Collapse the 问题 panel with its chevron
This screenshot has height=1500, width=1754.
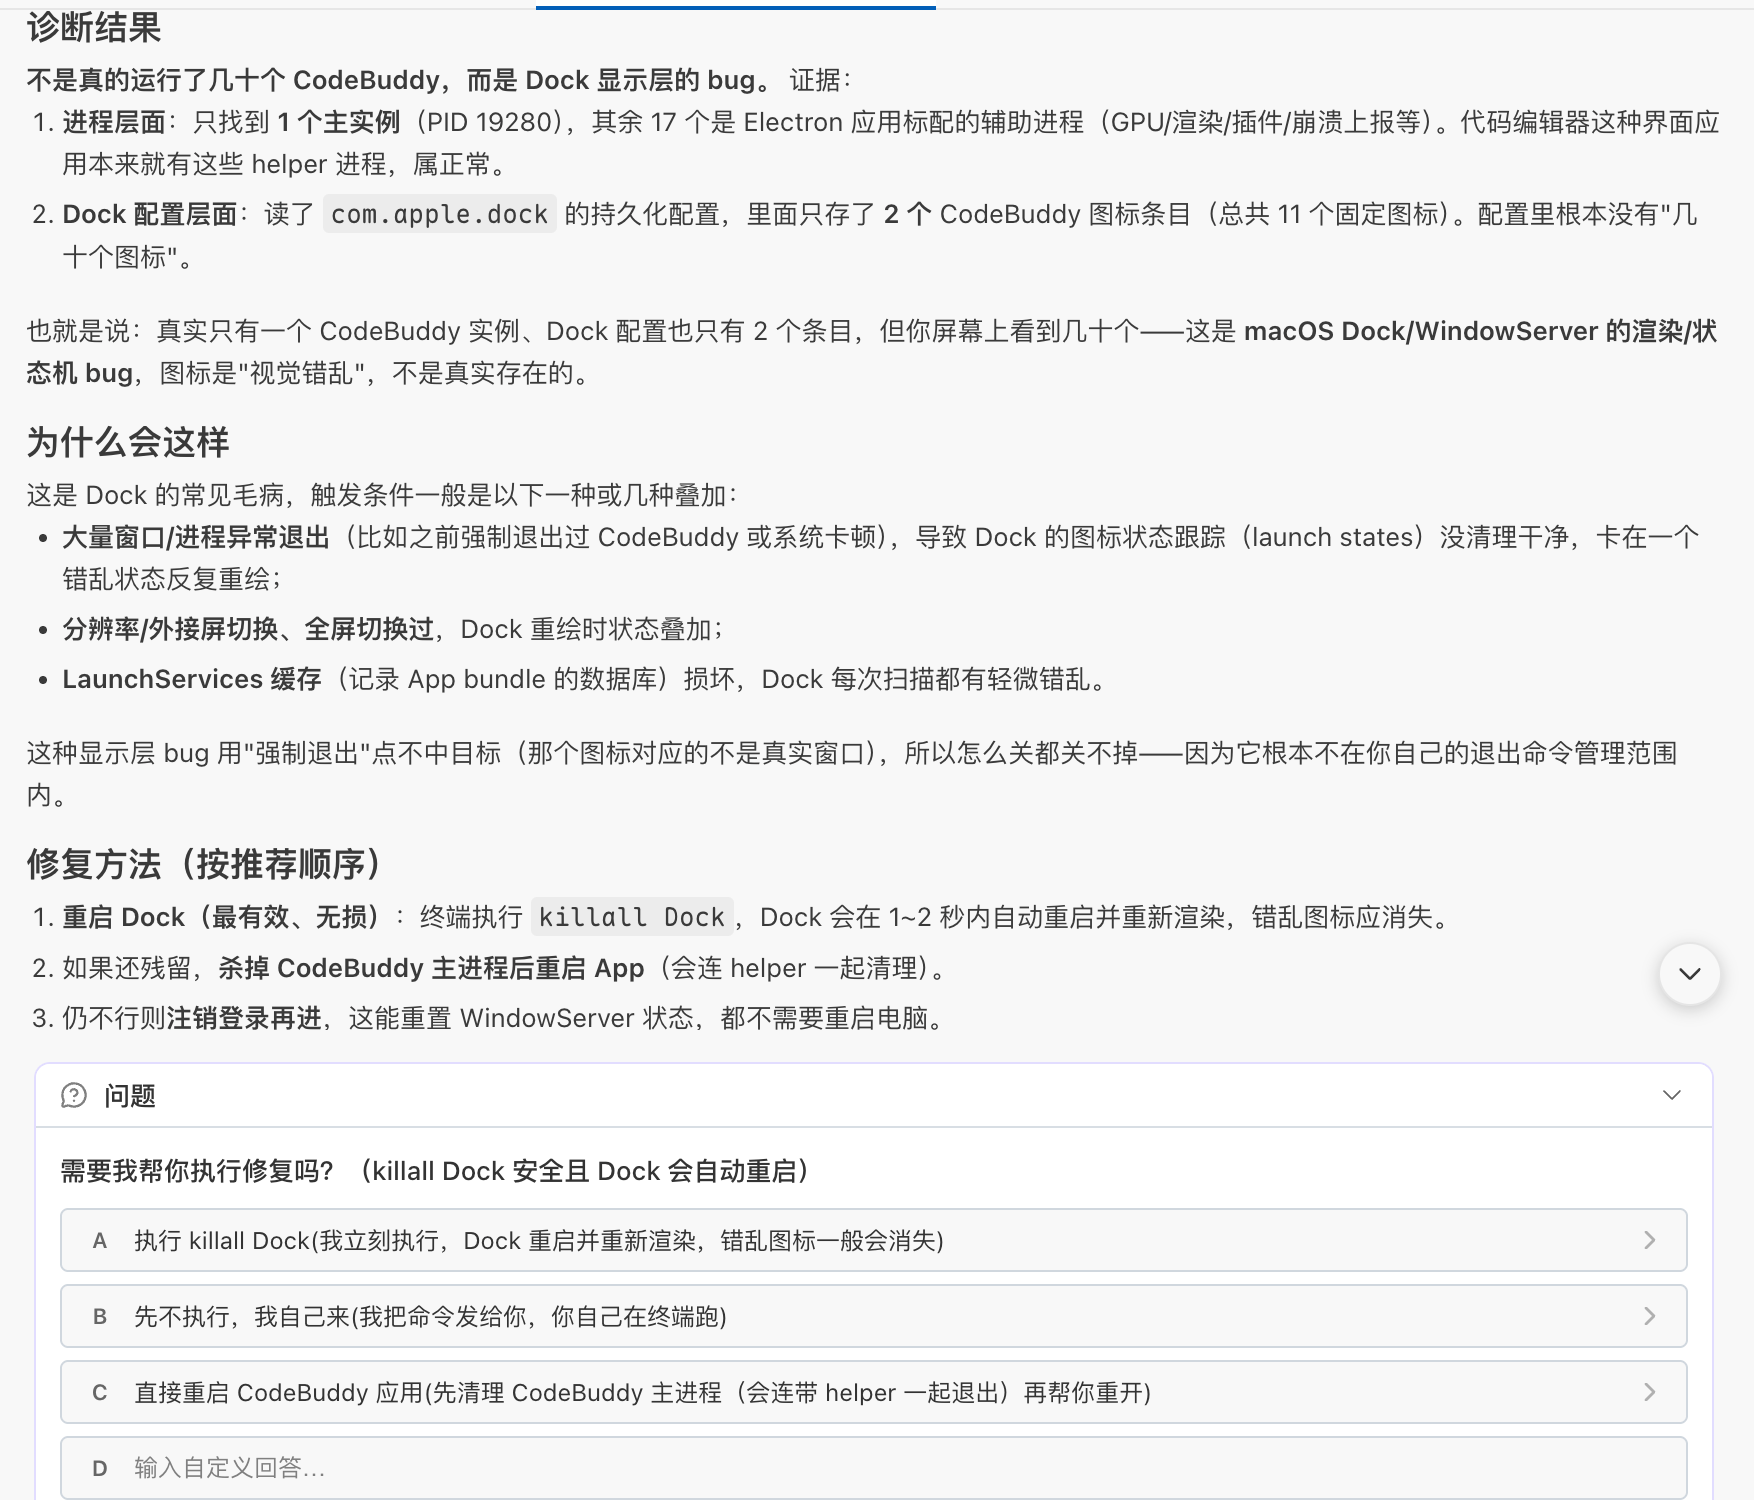[x=1671, y=1095]
